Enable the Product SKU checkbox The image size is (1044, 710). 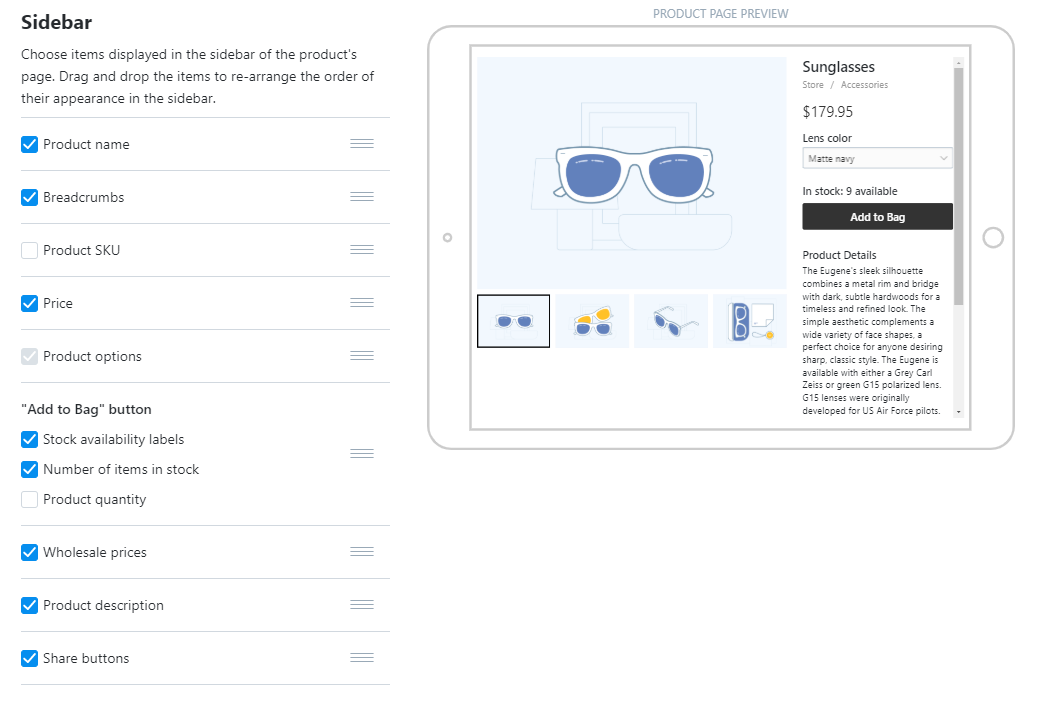[29, 250]
